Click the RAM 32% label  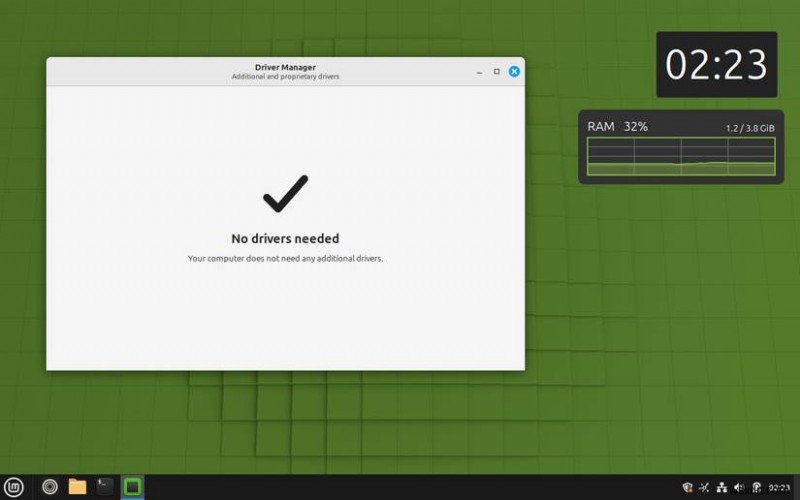(x=617, y=127)
